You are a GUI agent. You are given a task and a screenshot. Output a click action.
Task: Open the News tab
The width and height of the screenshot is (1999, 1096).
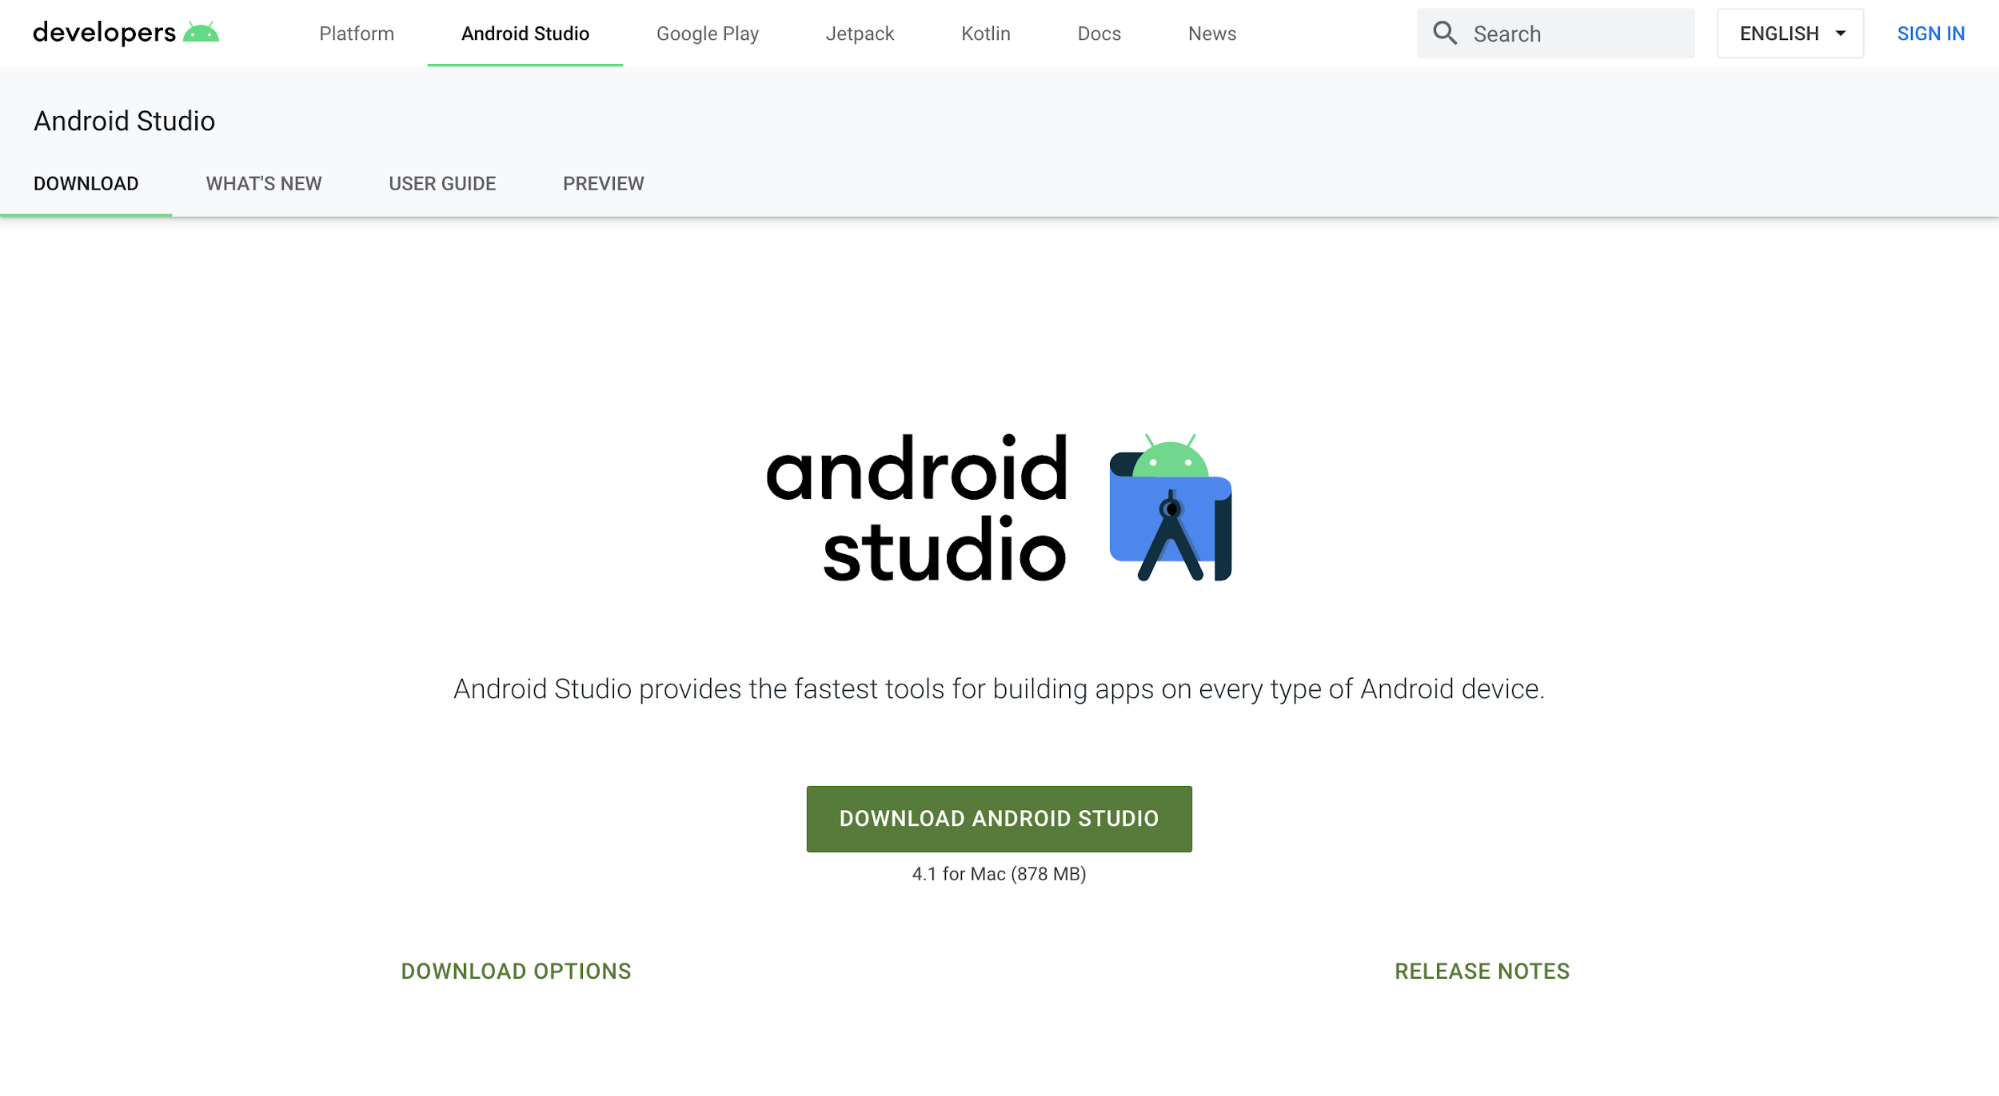1212,33
